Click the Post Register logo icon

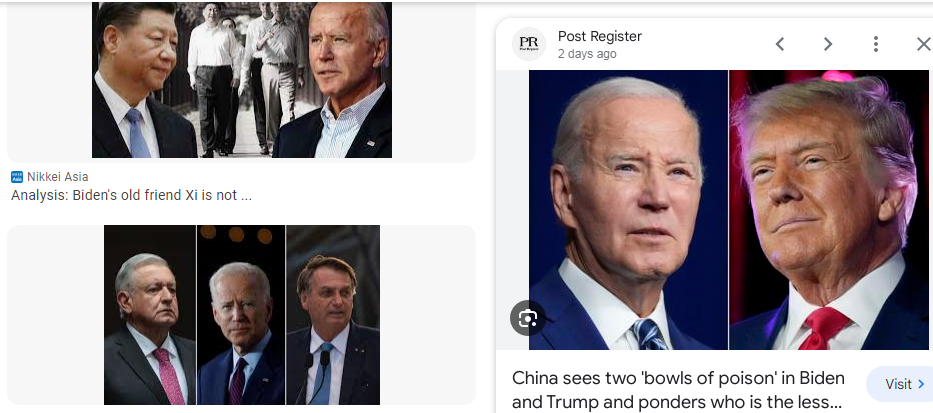[528, 44]
